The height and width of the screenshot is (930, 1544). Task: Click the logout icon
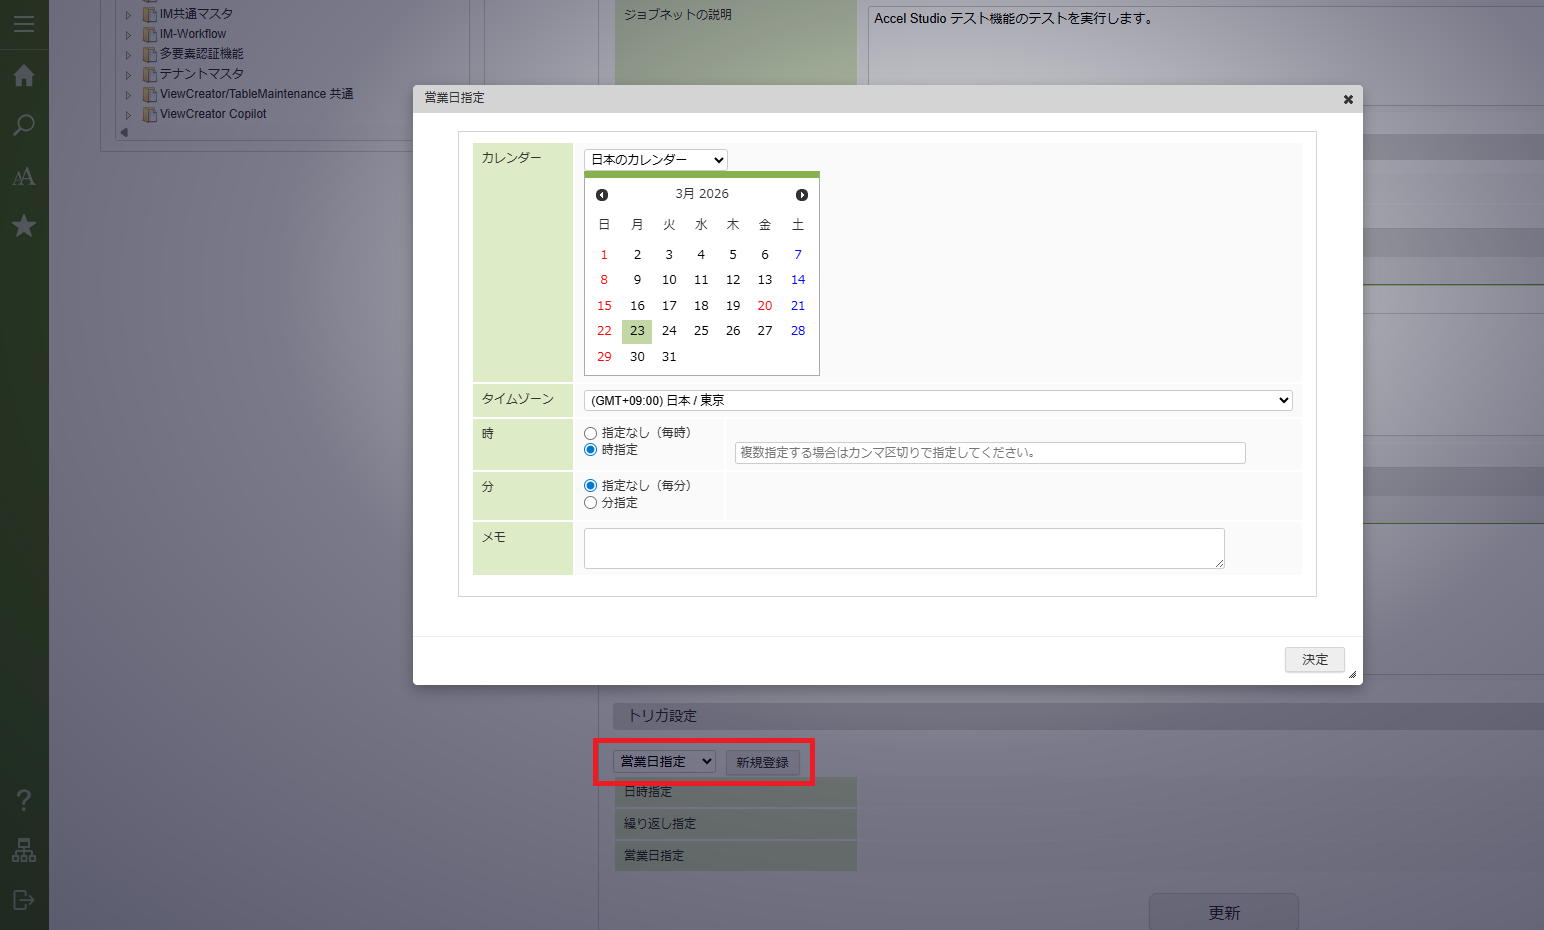coord(24,900)
